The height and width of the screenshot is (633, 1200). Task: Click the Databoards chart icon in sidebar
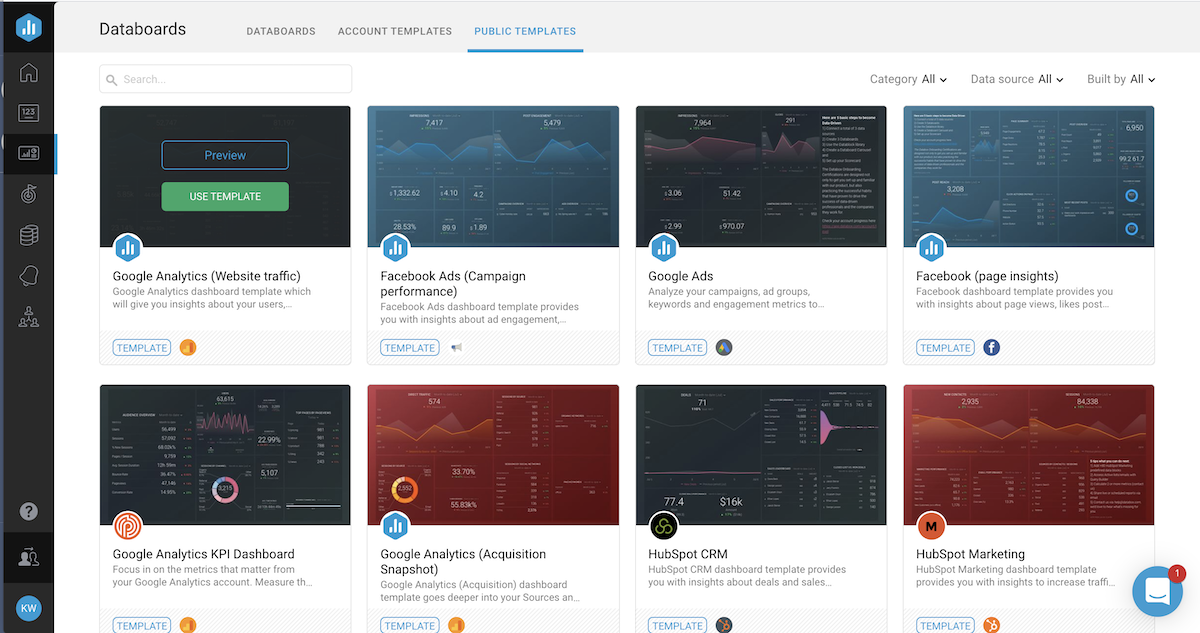pos(29,153)
